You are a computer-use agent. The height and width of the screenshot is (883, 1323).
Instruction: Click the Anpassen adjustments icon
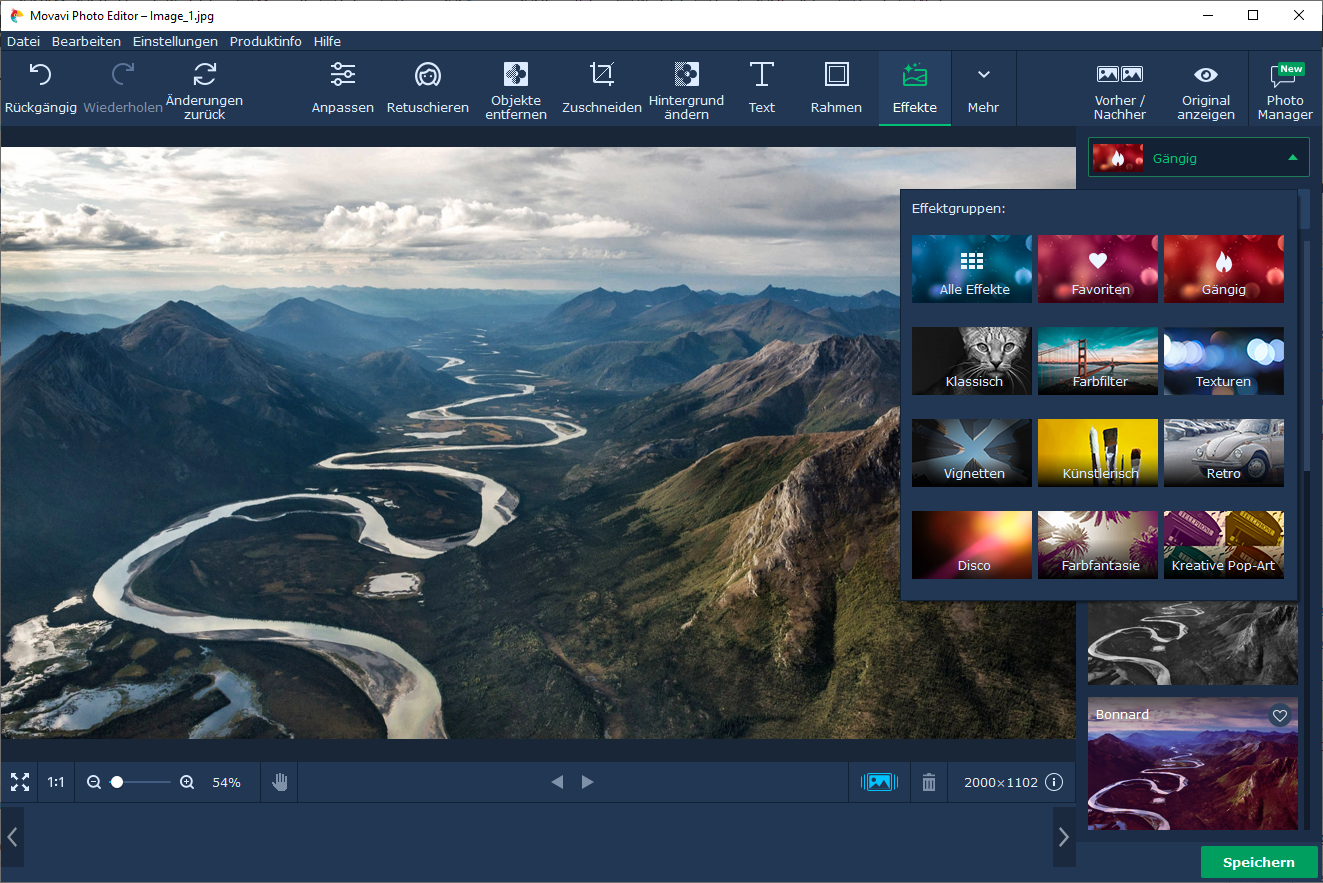coord(343,87)
